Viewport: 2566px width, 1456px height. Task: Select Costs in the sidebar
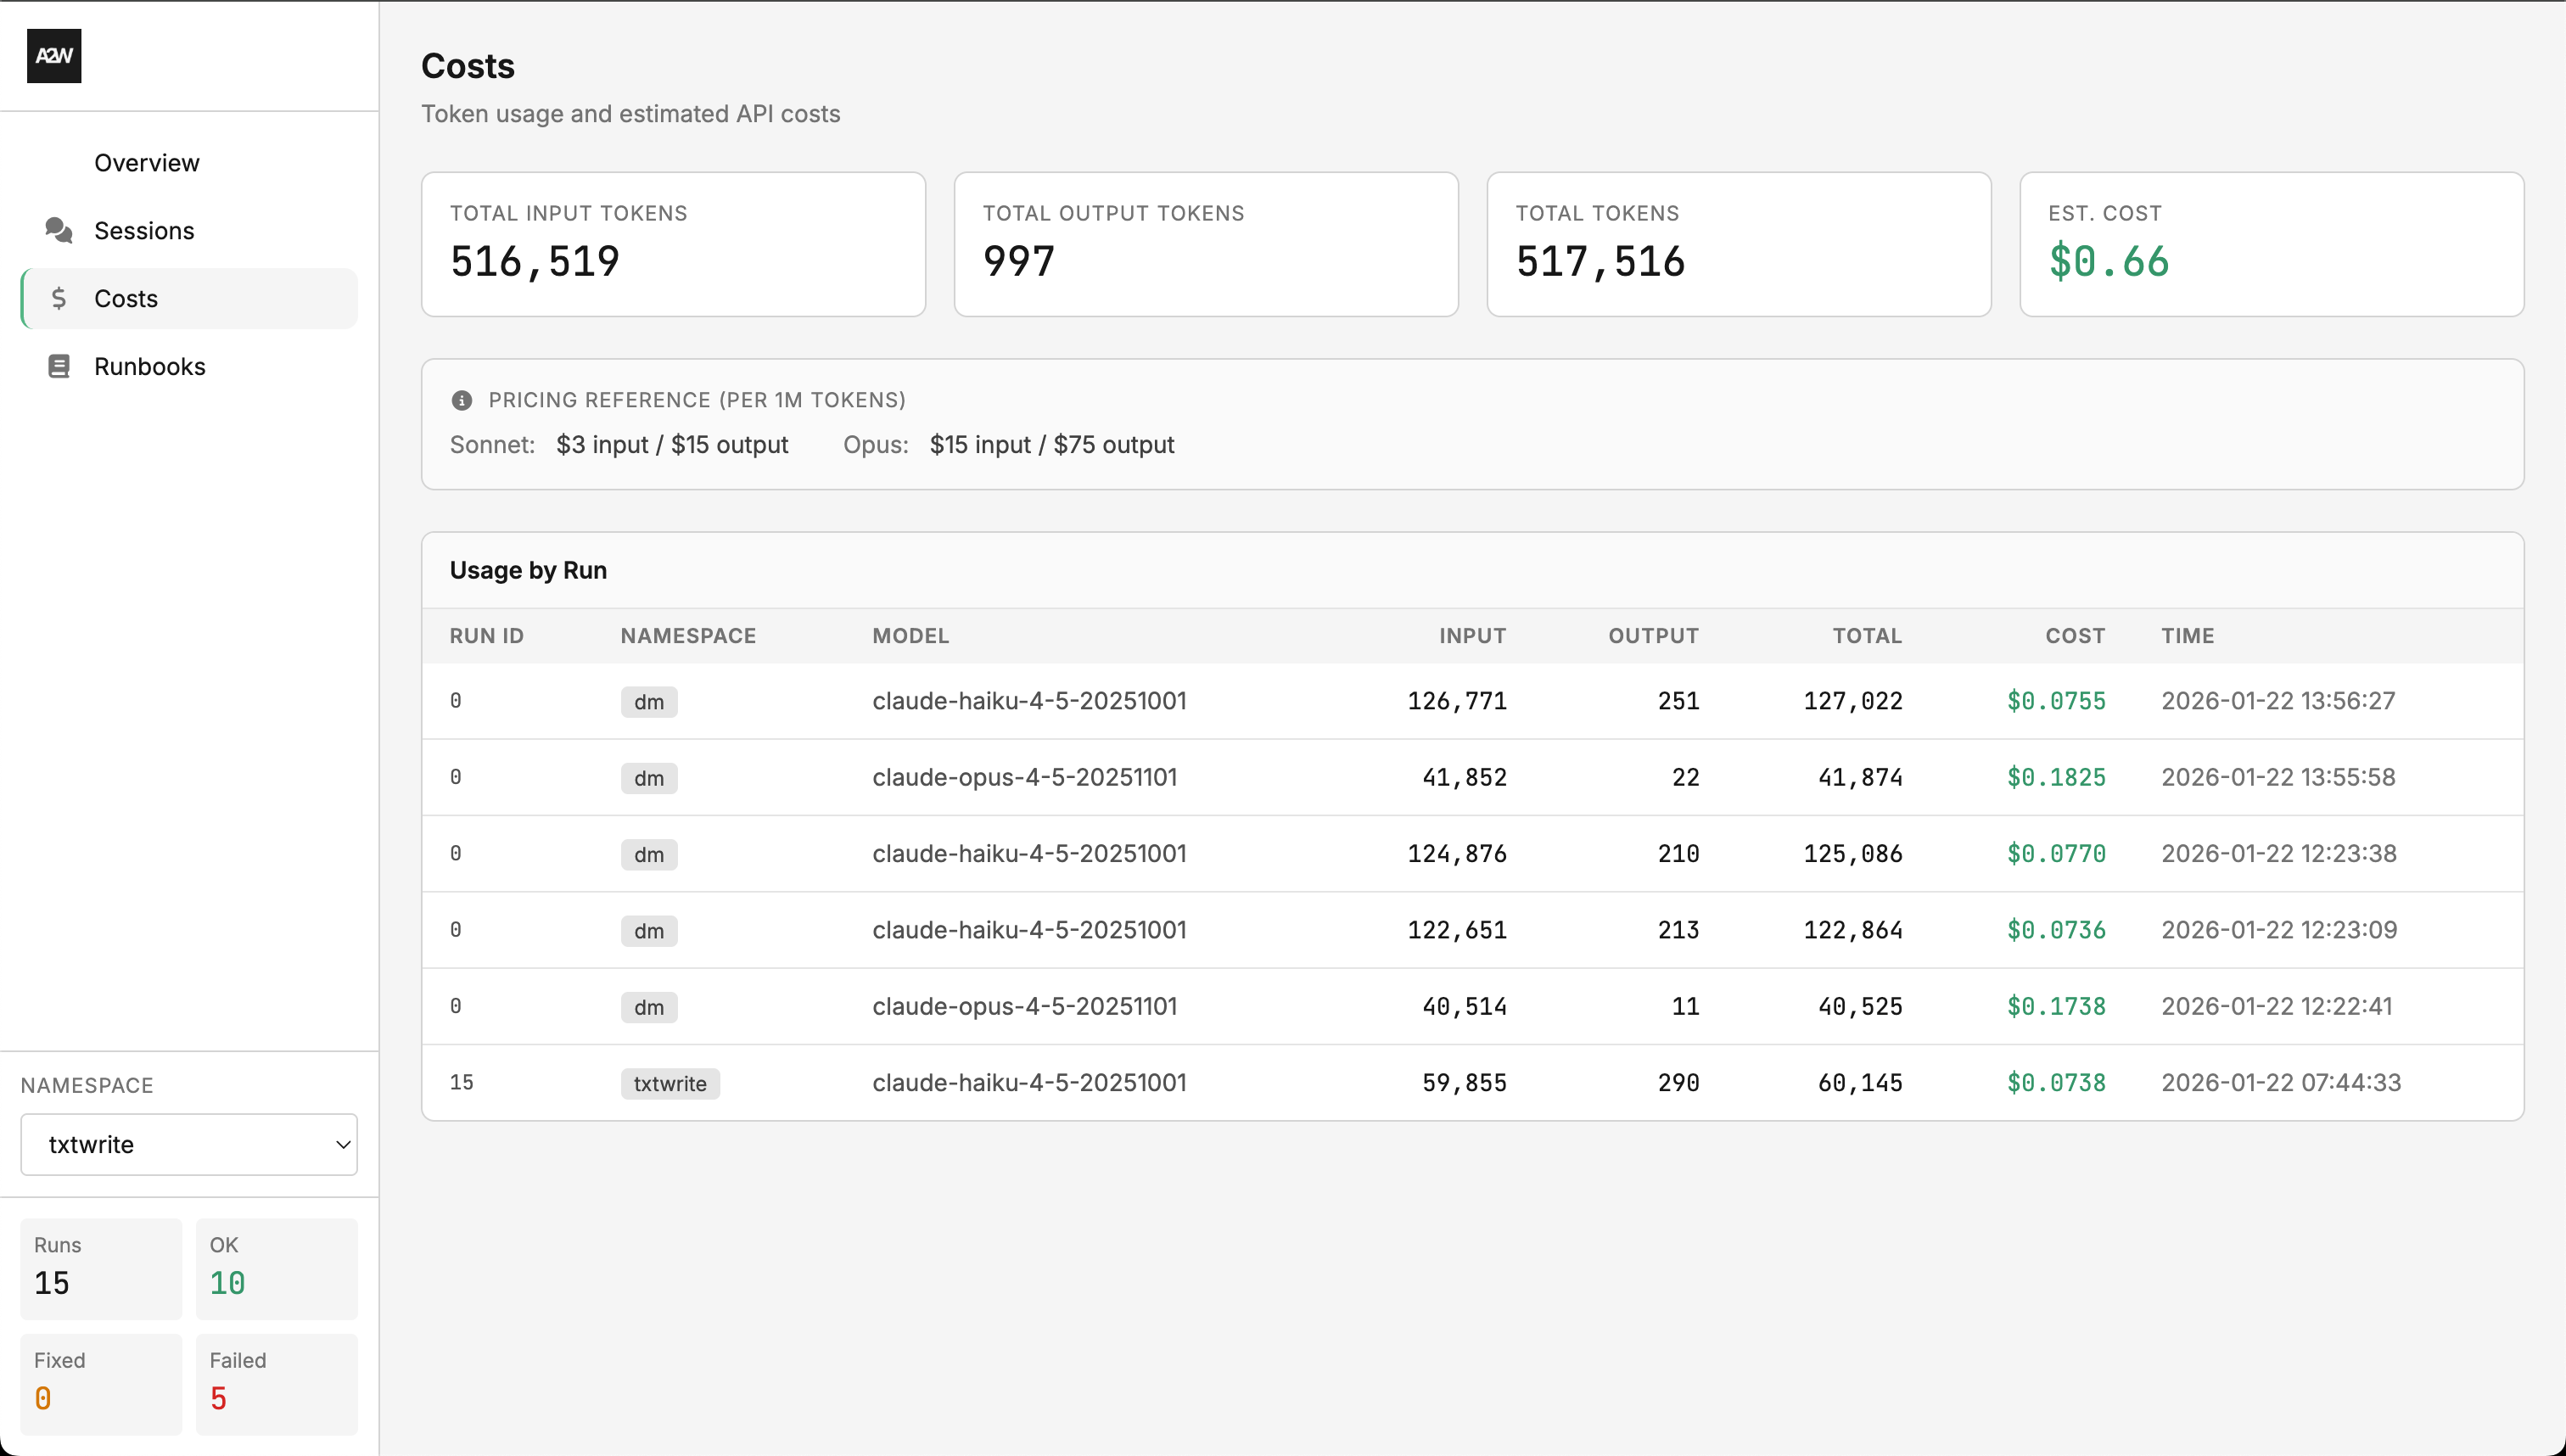click(x=126, y=298)
